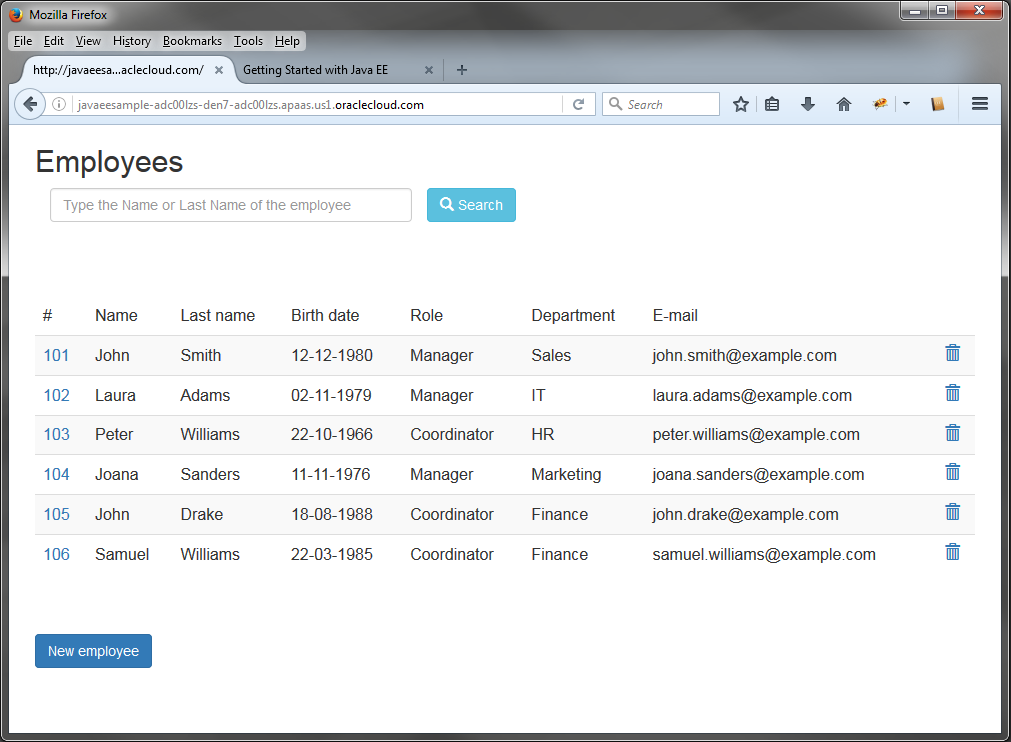The width and height of the screenshot is (1011, 742).
Task: Go back using the back navigation arrow
Action: click(30, 104)
